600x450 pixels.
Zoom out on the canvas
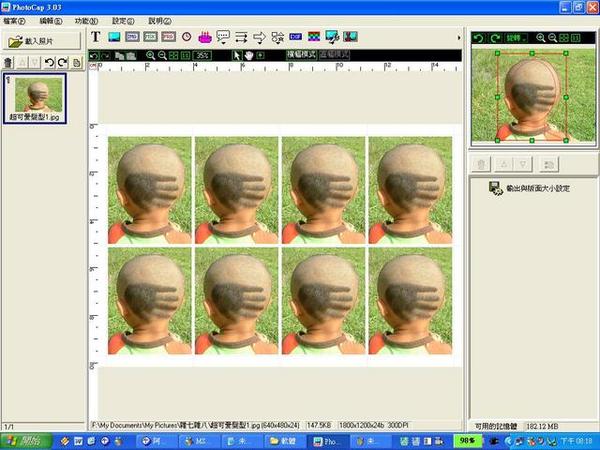pos(162,56)
